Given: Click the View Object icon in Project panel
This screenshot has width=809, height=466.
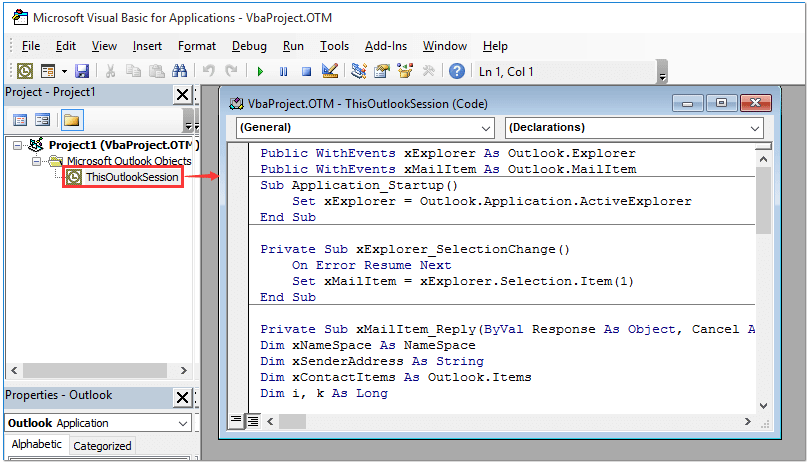Looking at the screenshot, I should [43, 120].
